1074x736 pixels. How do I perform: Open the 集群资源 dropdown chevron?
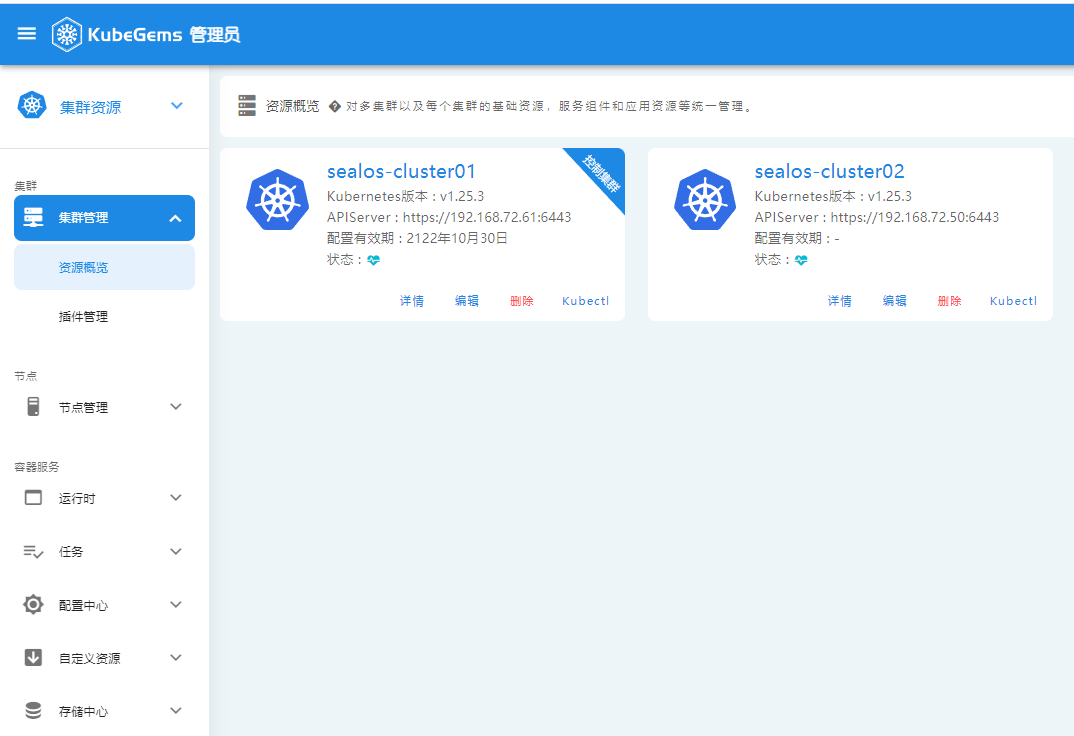pyautogui.click(x=177, y=105)
